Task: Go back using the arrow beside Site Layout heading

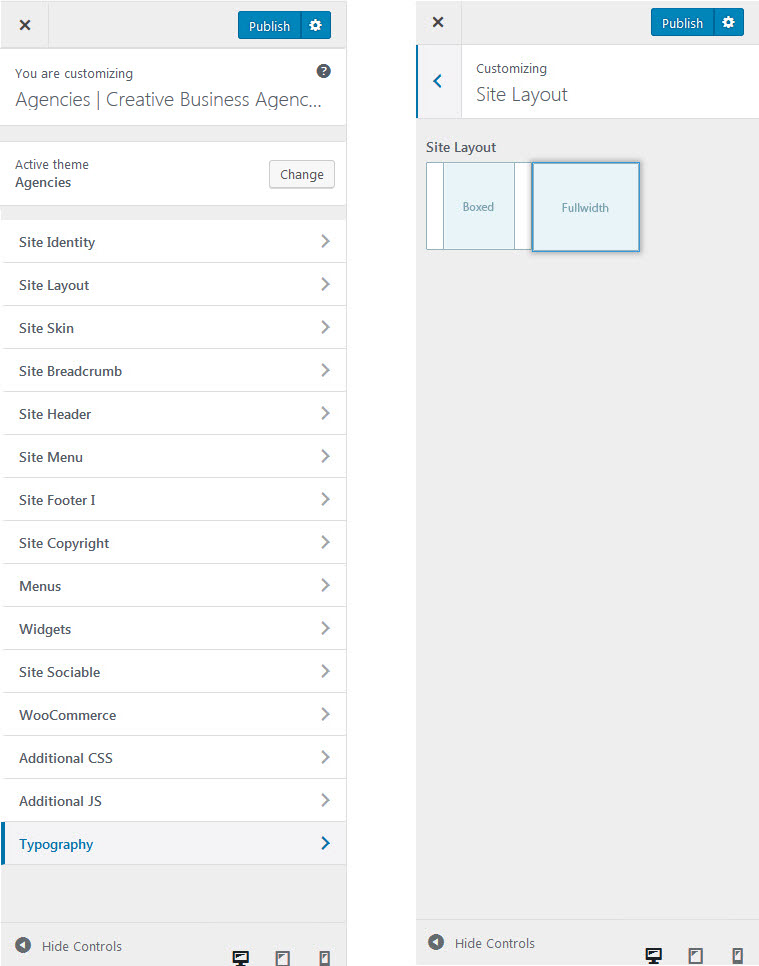Action: coord(438,81)
